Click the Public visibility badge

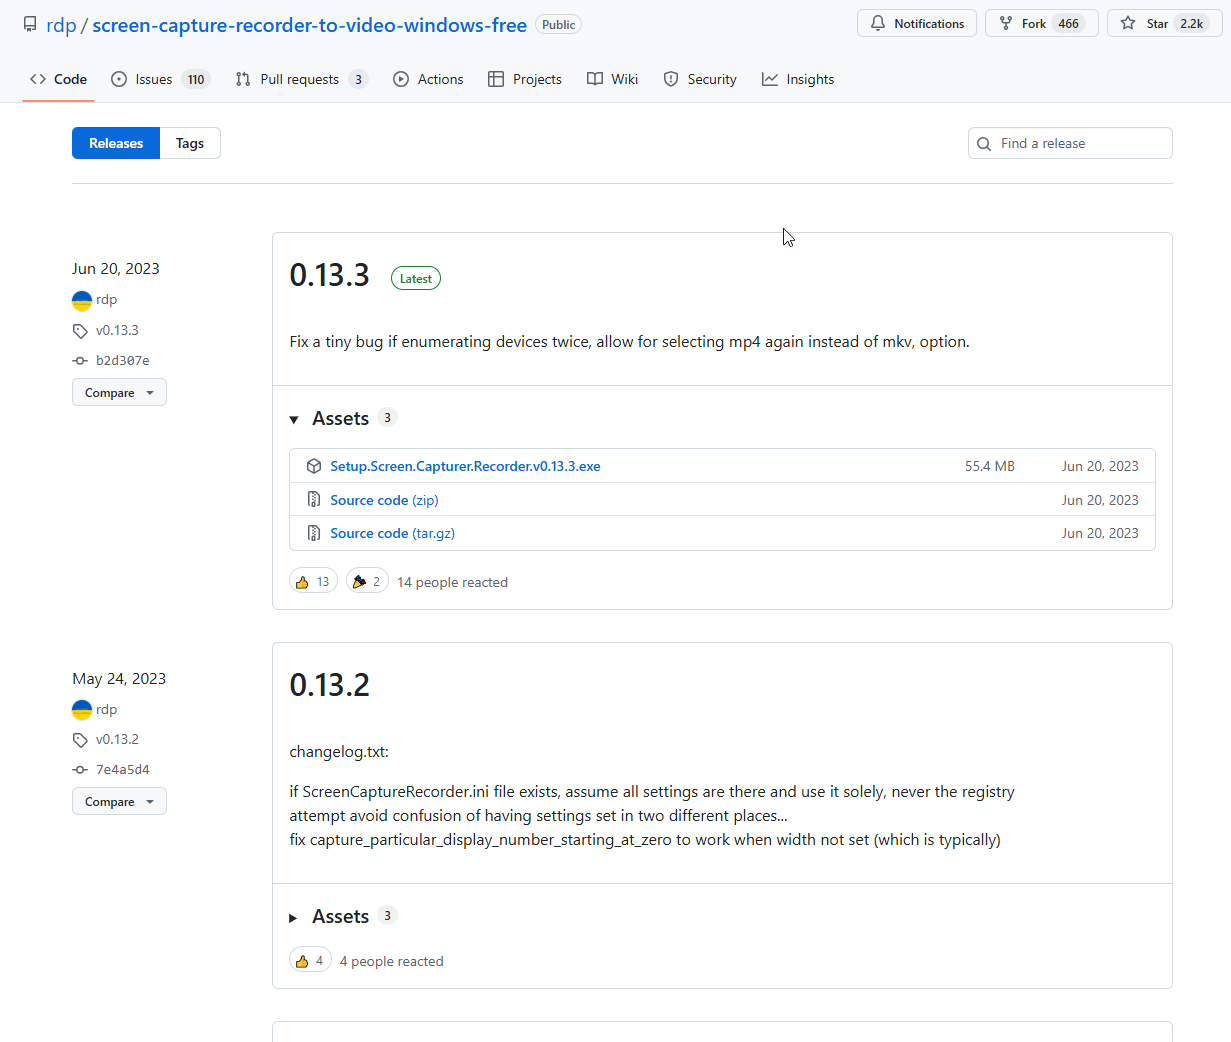[558, 24]
